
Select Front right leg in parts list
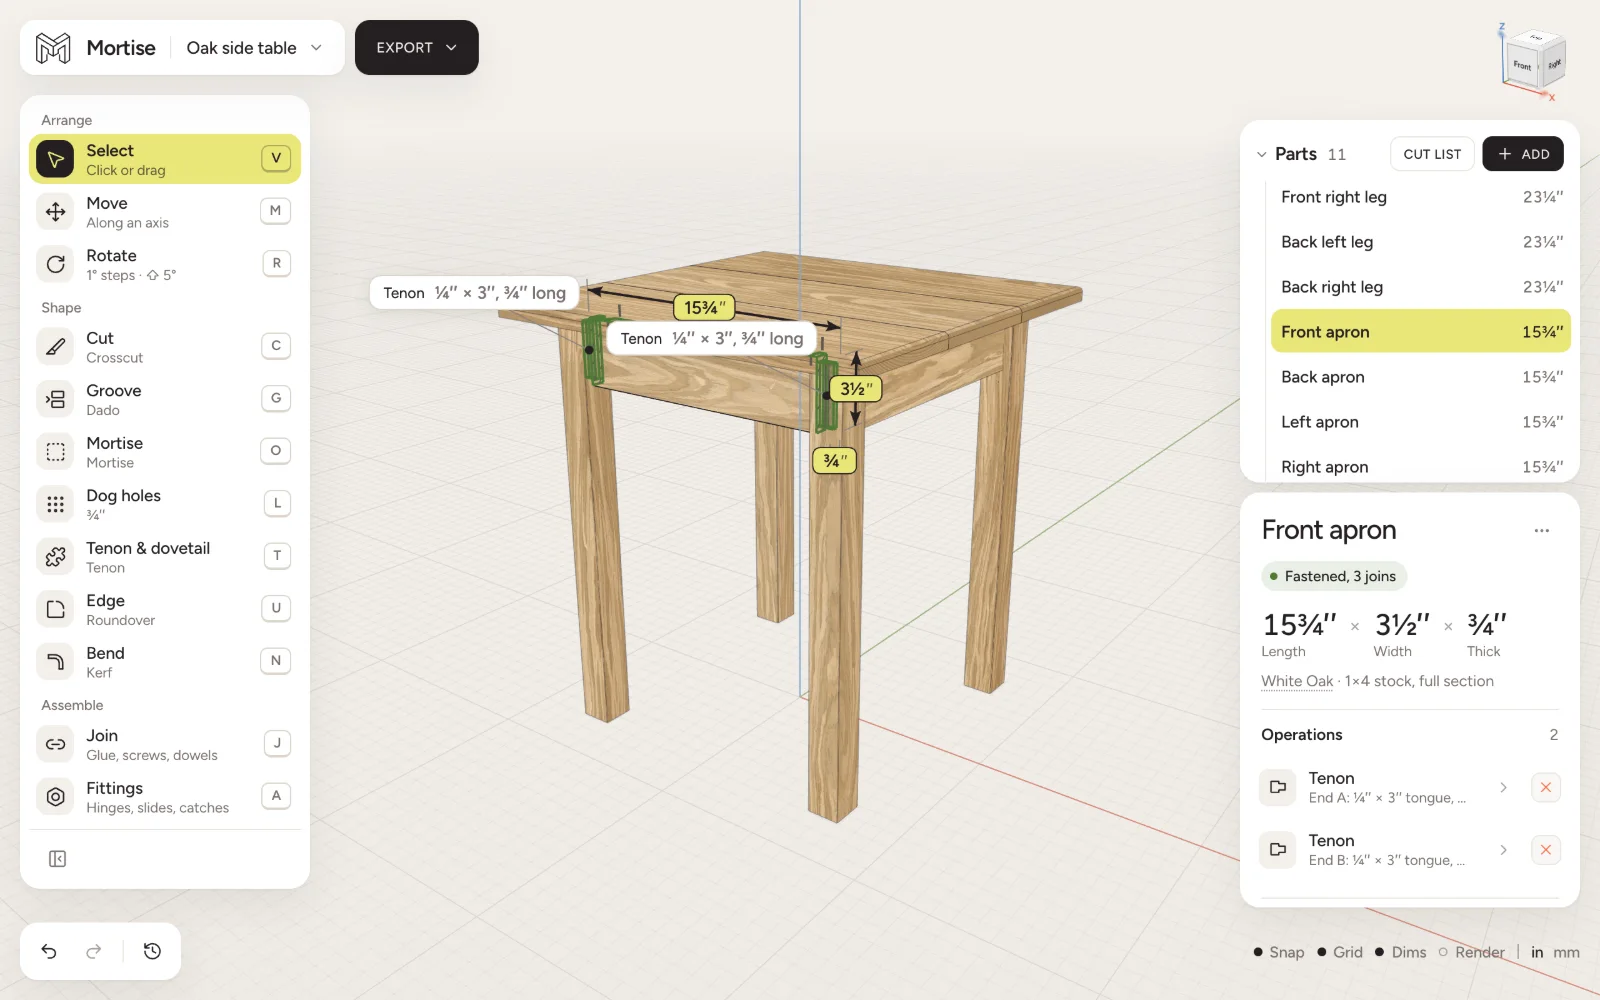[1420, 197]
